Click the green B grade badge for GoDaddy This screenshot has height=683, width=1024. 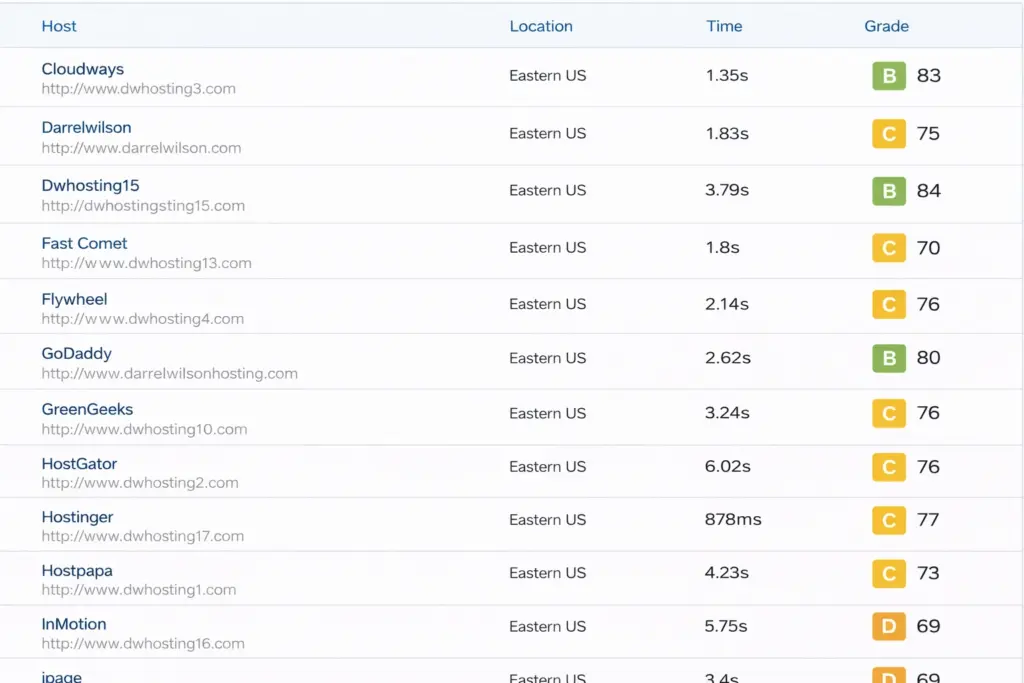pyautogui.click(x=888, y=358)
